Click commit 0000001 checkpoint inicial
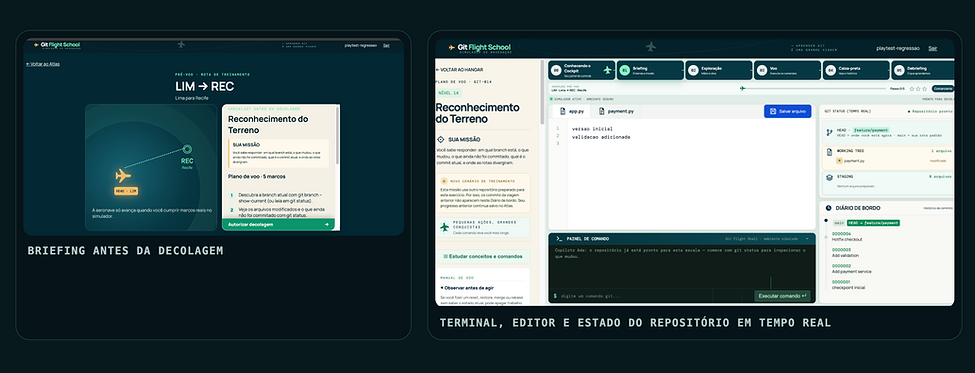This screenshot has width=975, height=373. click(848, 284)
